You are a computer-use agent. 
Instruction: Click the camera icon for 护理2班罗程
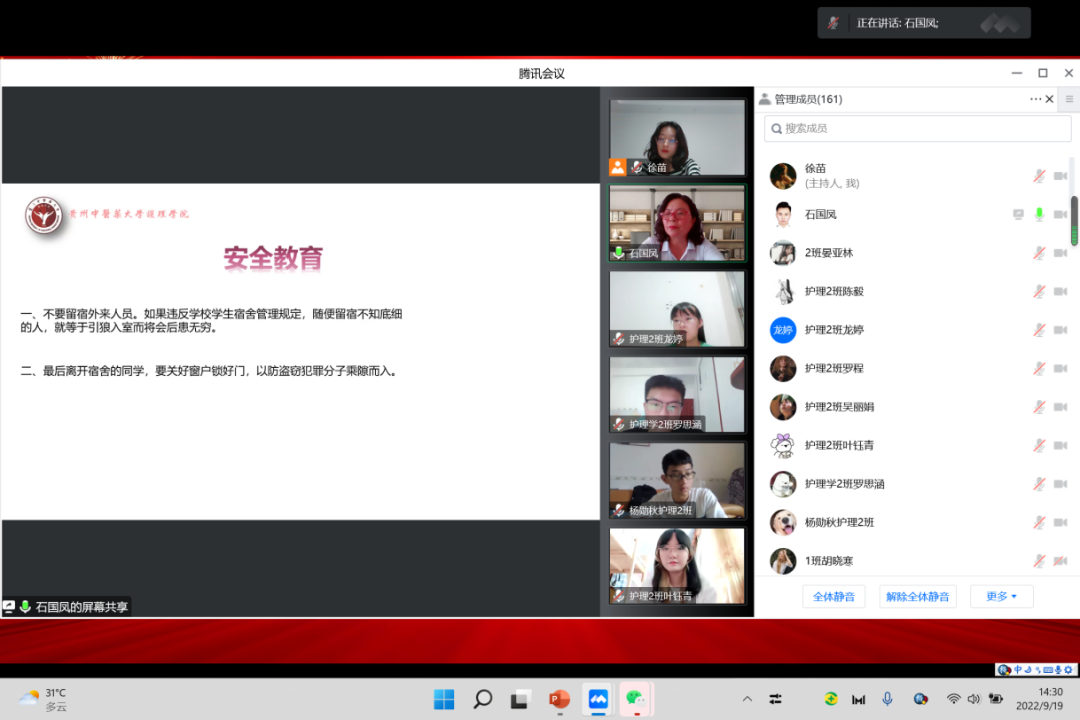click(1060, 368)
